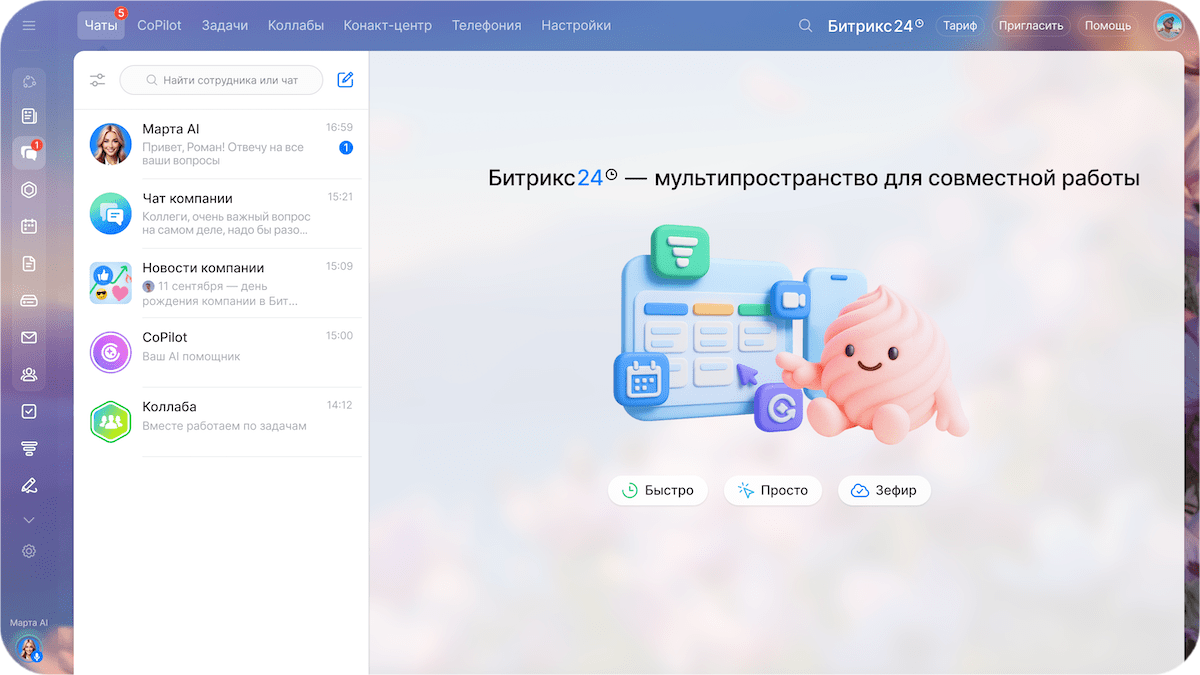Click the search magnifier in top bar

click(805, 26)
